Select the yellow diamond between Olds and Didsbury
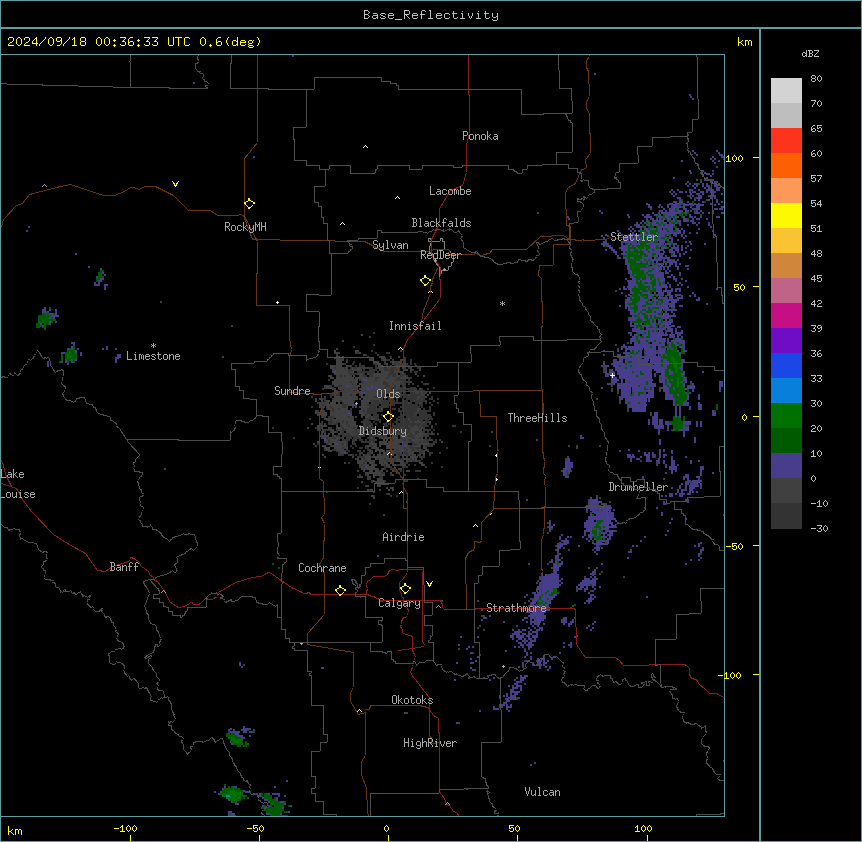Screen dimensions: 862x842 click(x=389, y=417)
